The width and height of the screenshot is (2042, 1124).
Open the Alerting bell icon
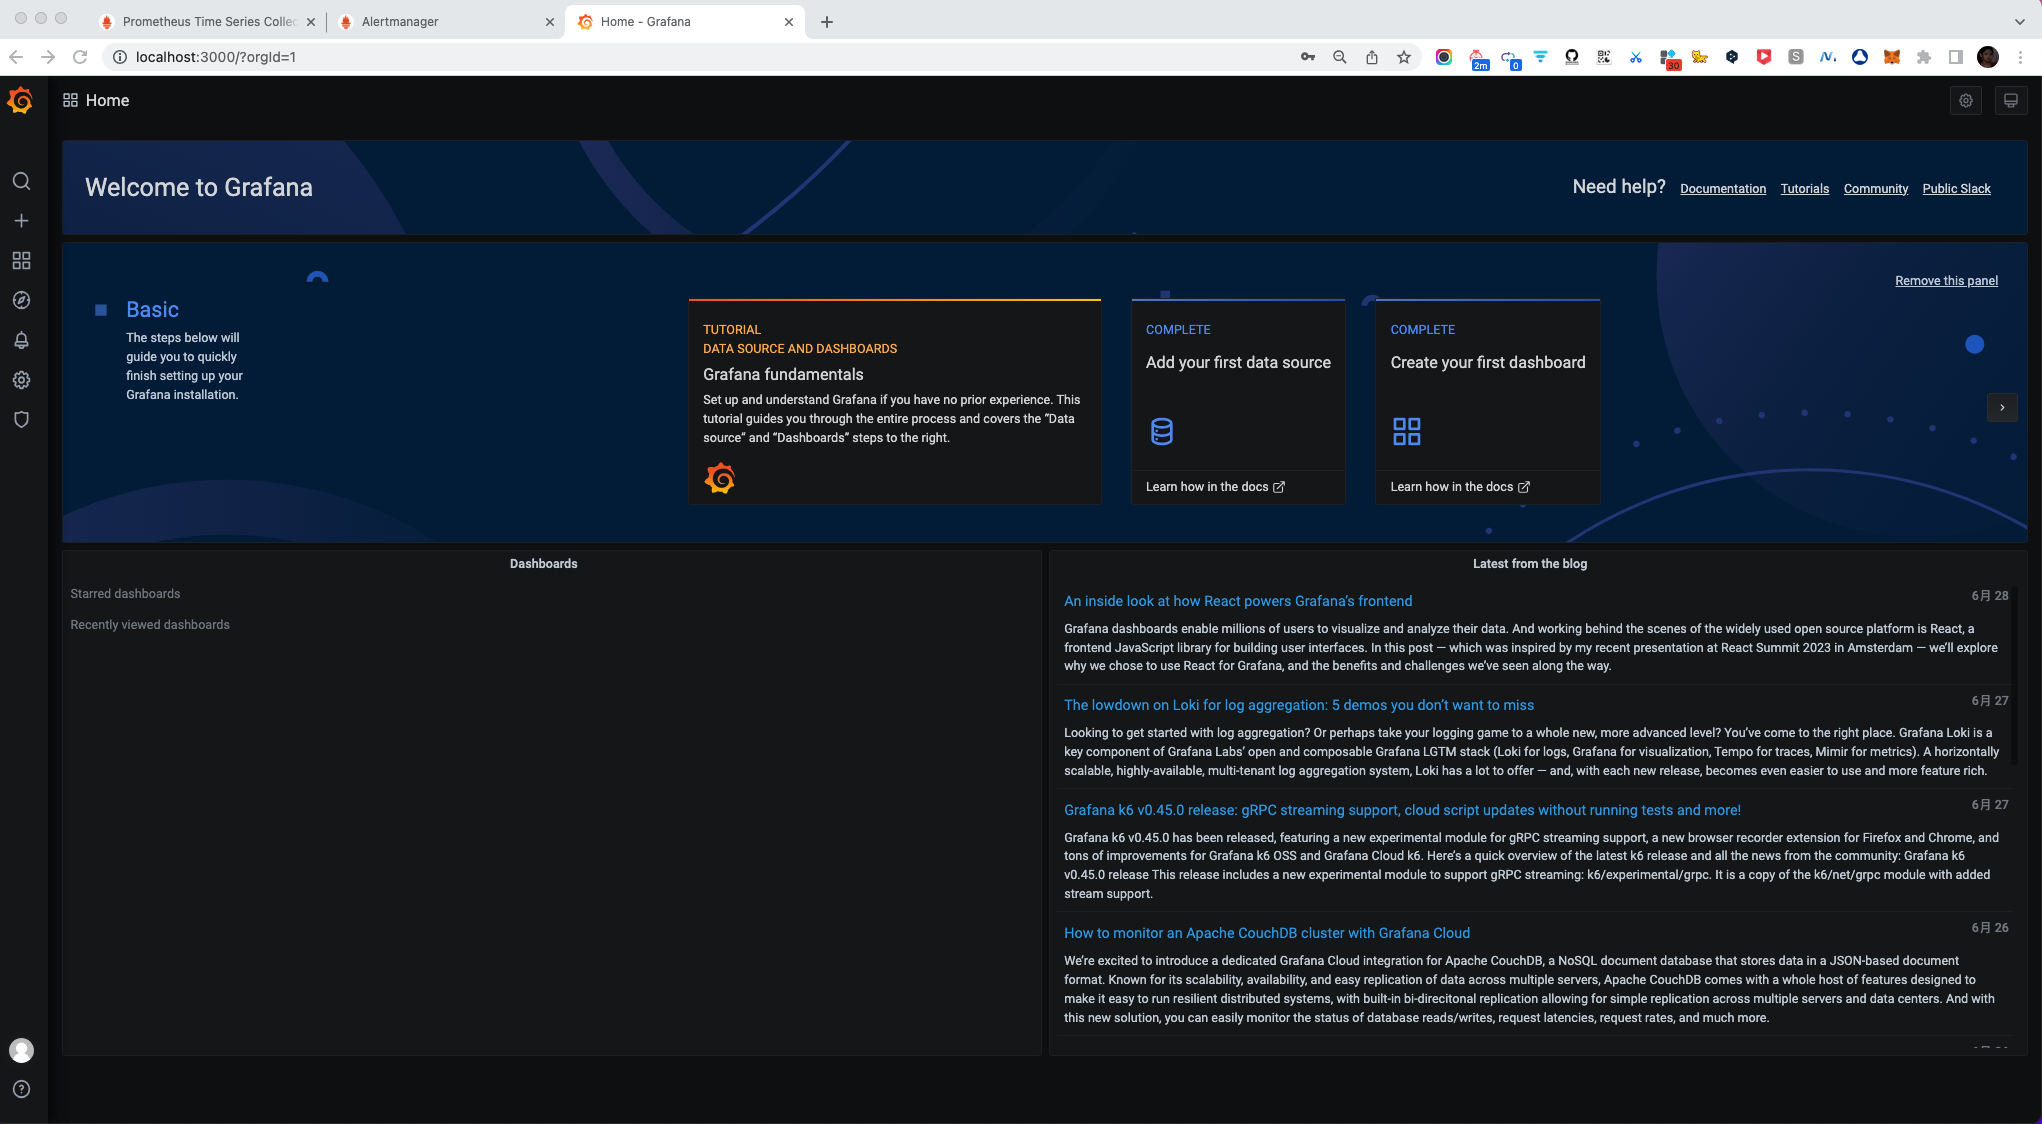pos(21,340)
